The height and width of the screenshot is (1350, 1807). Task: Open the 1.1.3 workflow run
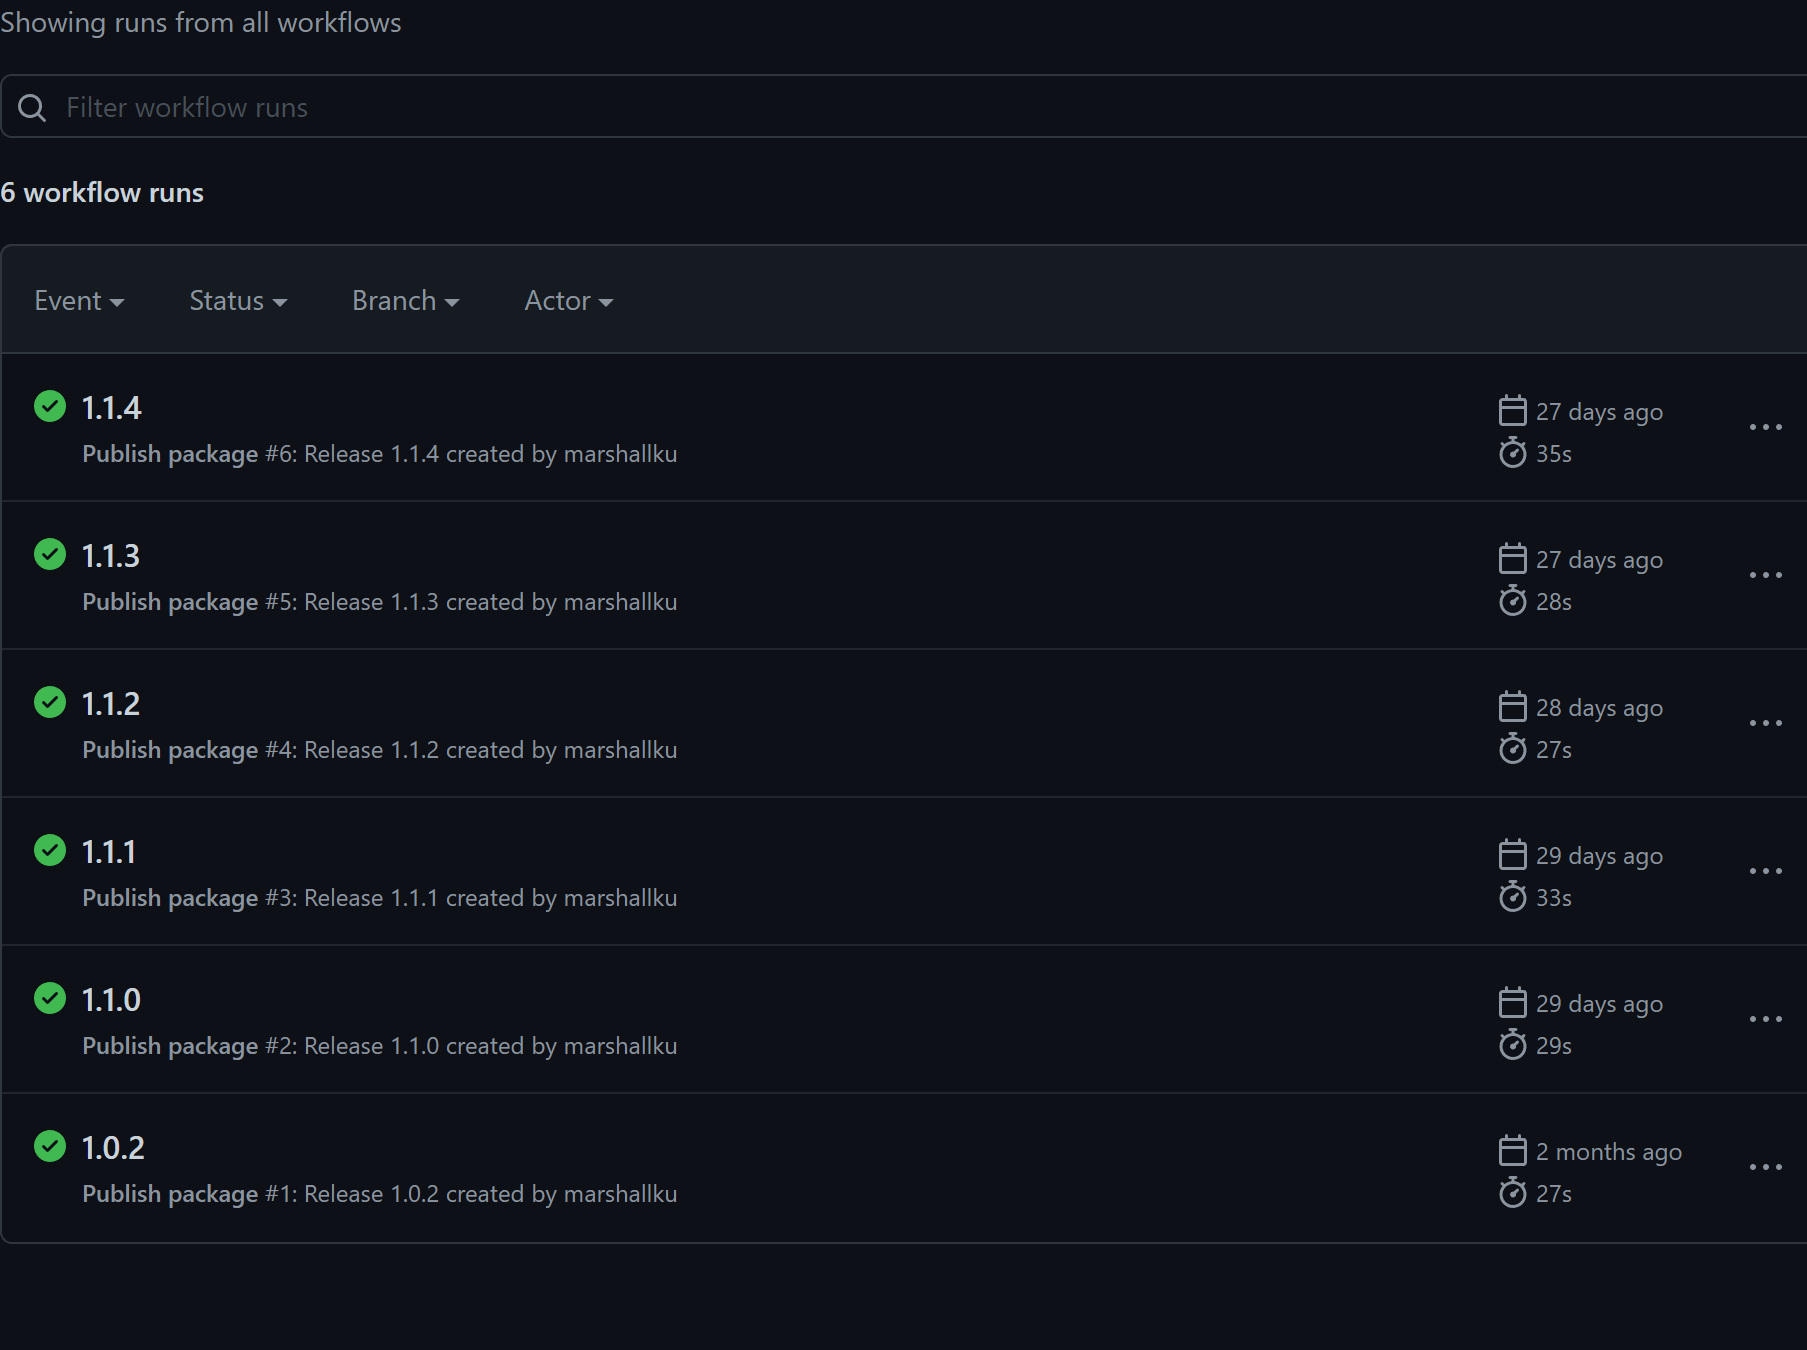click(x=111, y=556)
